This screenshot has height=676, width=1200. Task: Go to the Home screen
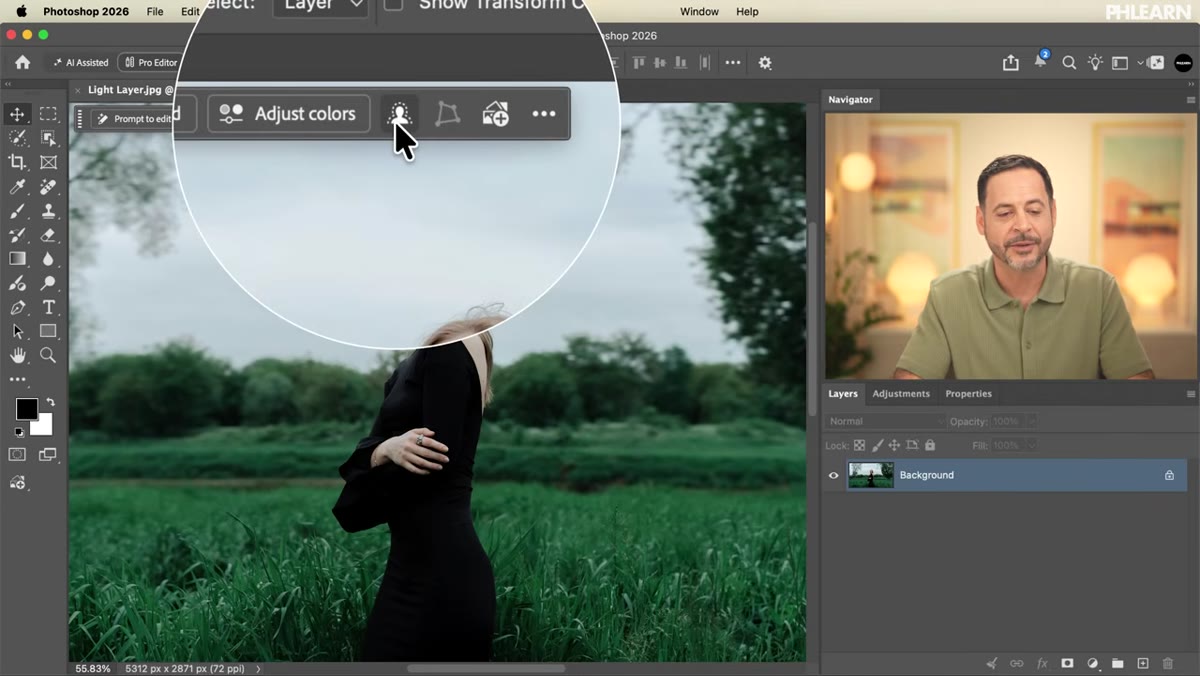tap(22, 63)
